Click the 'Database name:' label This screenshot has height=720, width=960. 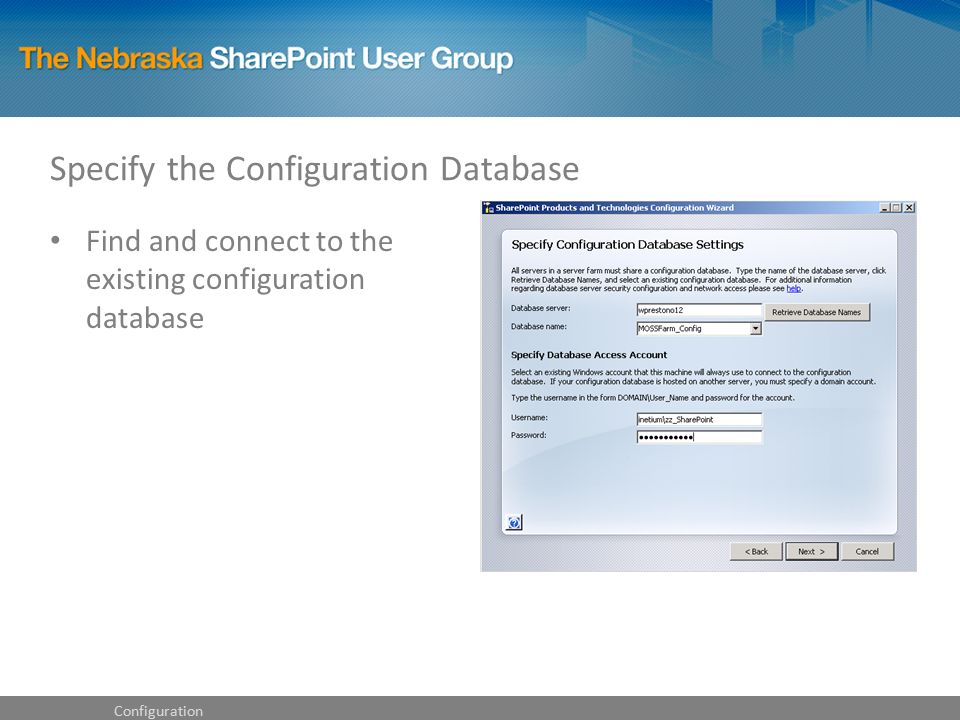539,327
